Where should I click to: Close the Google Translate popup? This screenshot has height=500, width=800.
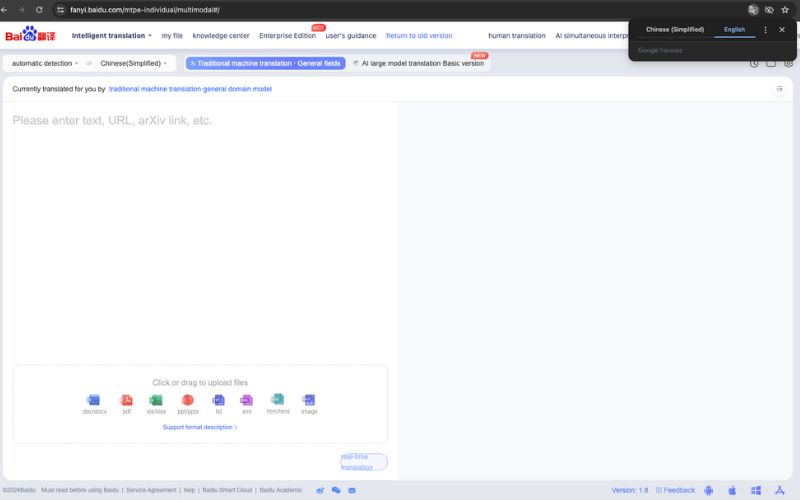[782, 30]
